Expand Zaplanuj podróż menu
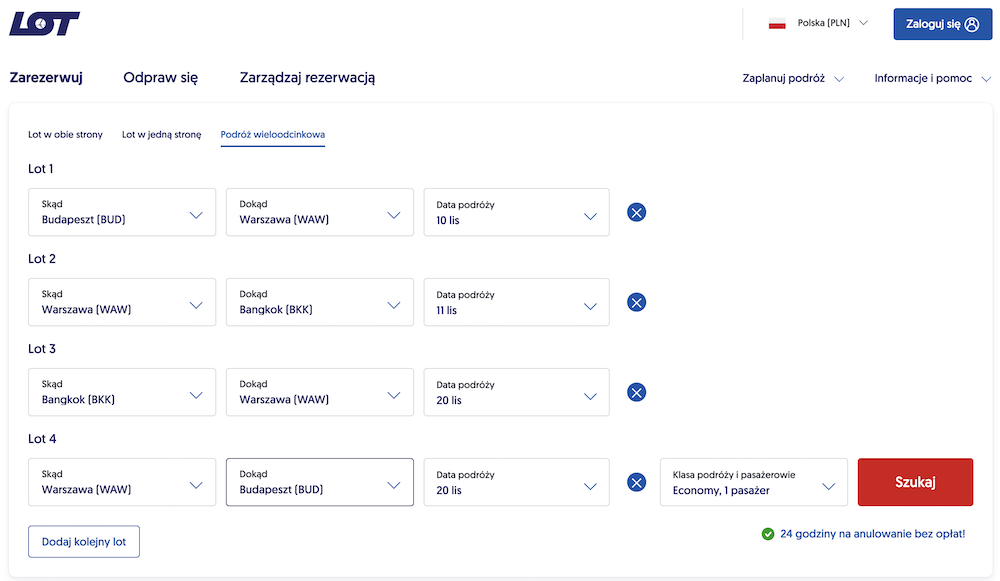Screen dimensions: 1000x581 click(x=793, y=78)
